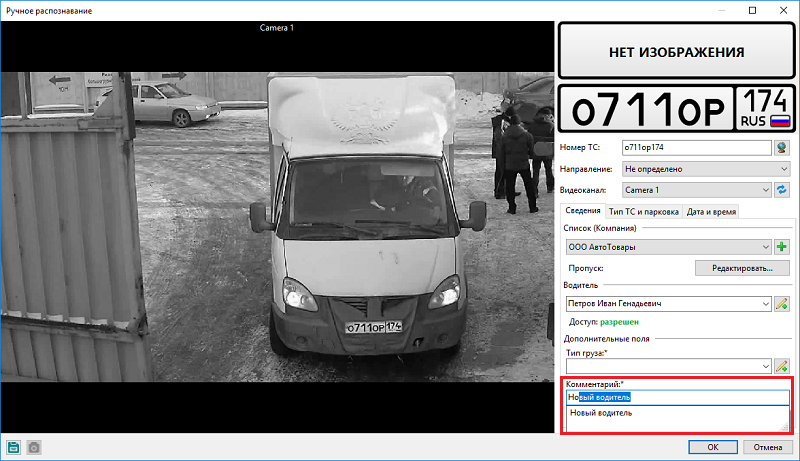800x461 pixels.
Task: Click the green plus to add company
Action: pyautogui.click(x=782, y=247)
